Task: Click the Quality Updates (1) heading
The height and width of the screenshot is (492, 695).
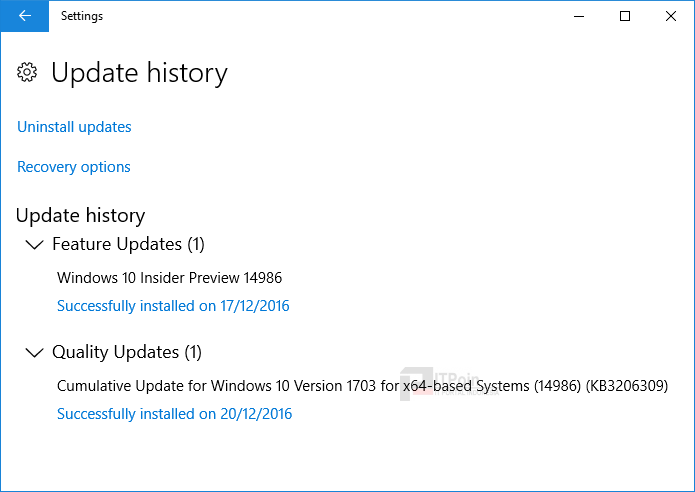Action: (127, 352)
